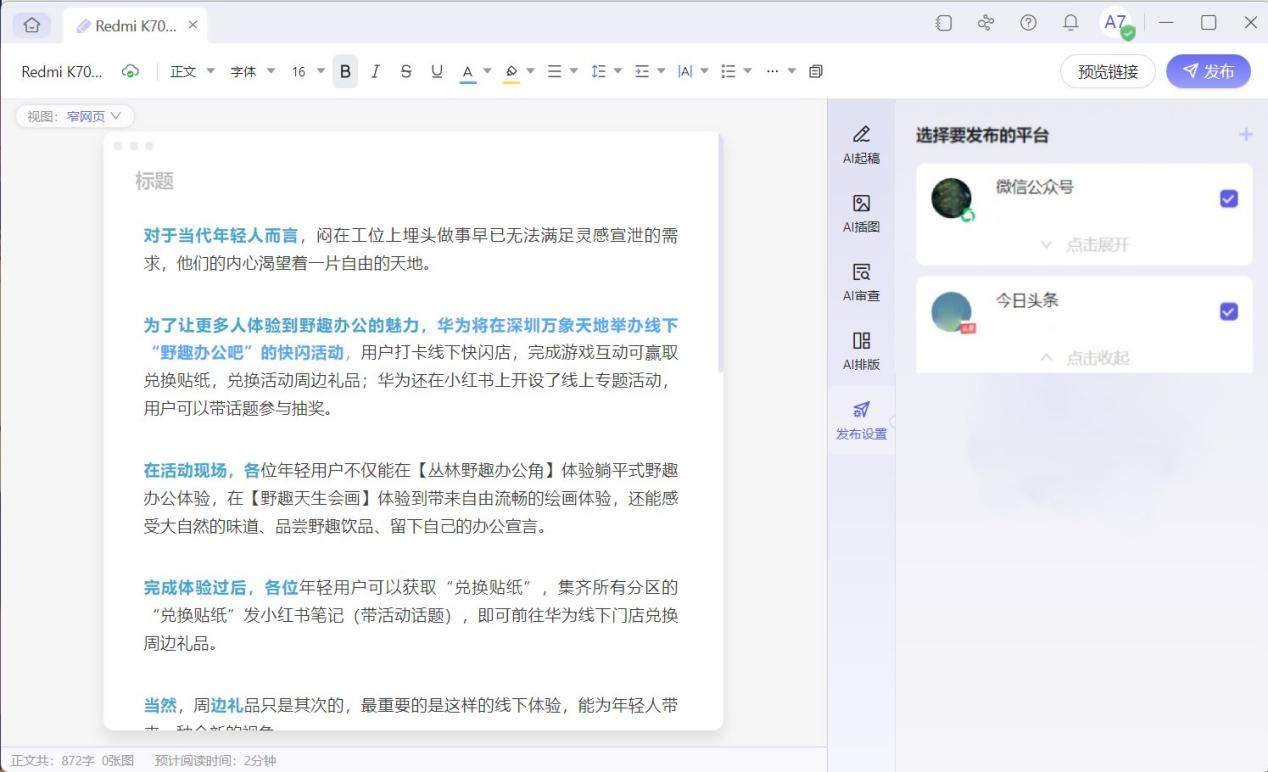Open the AI插图 illustration panel
Image resolution: width=1268 pixels, height=772 pixels.
(x=861, y=212)
